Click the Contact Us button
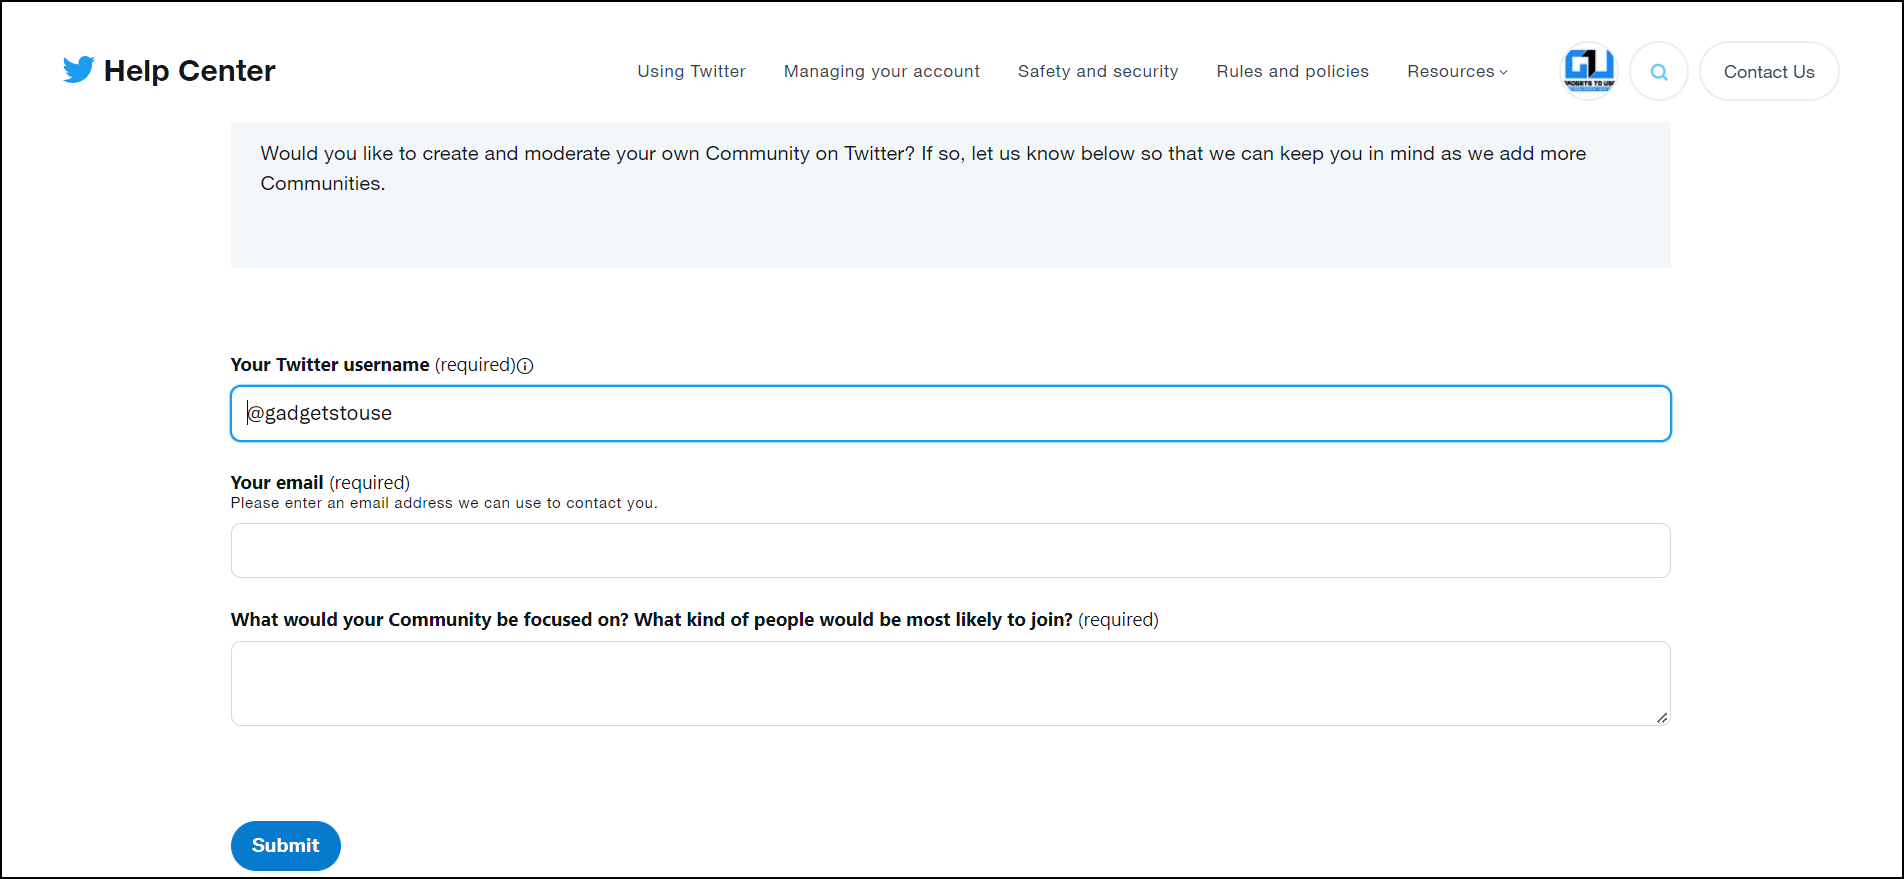This screenshot has height=879, width=1904. pyautogui.click(x=1769, y=71)
